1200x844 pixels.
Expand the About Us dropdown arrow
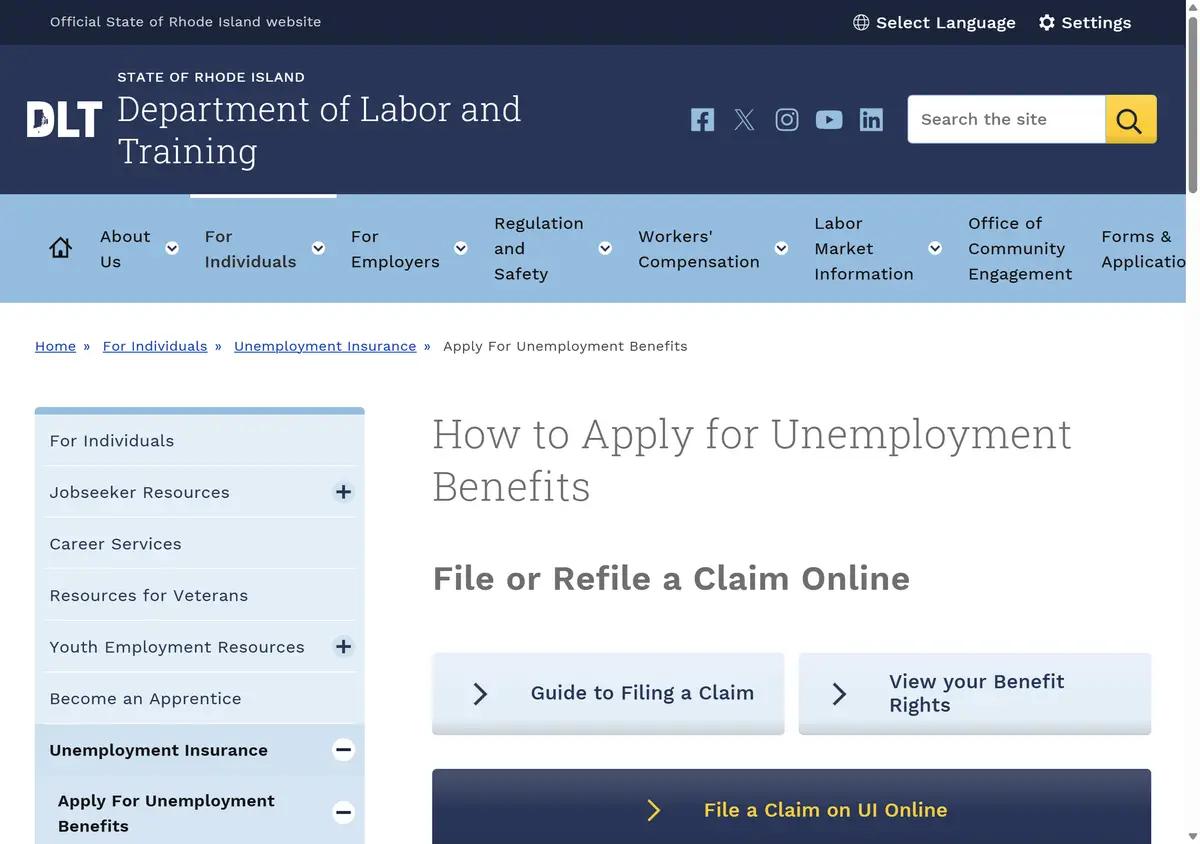[172, 248]
